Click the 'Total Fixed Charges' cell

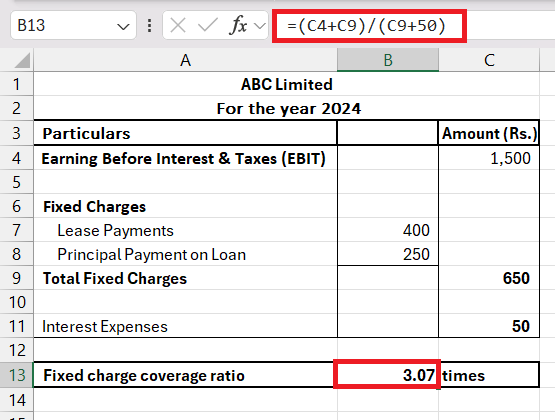tap(185, 278)
